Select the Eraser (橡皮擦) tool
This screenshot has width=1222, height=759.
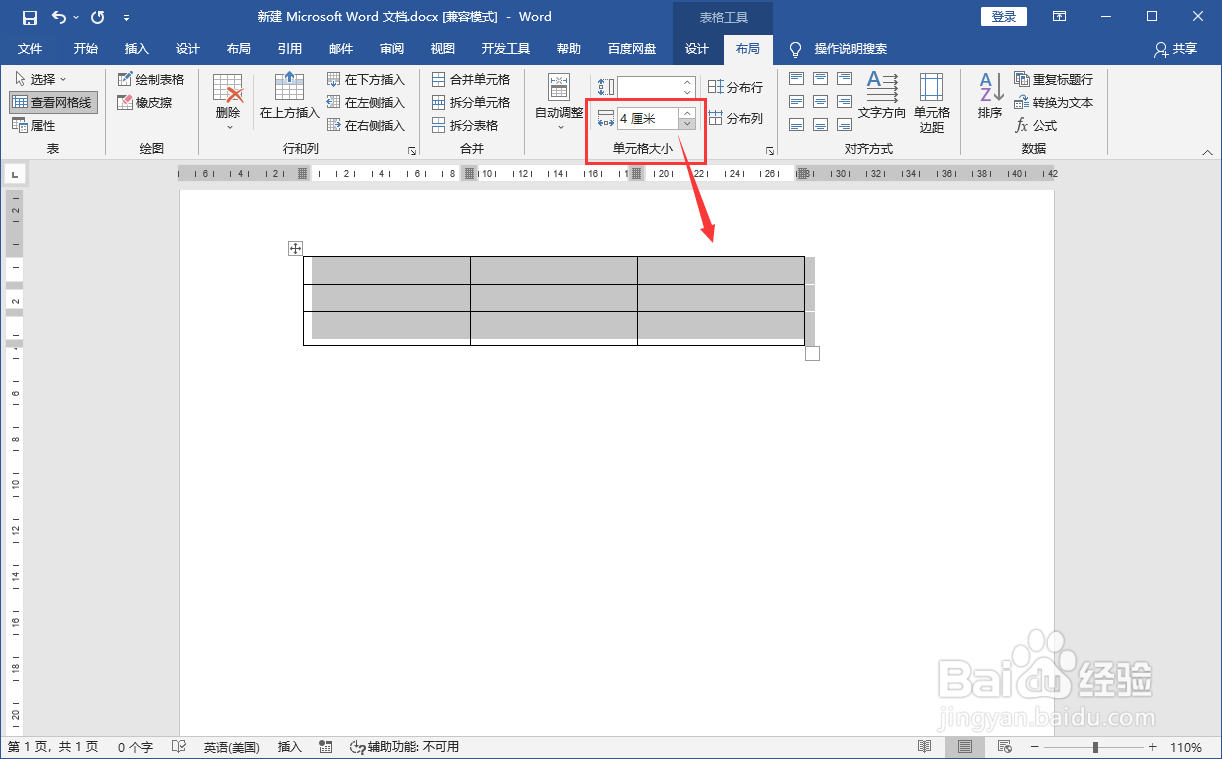(x=148, y=101)
